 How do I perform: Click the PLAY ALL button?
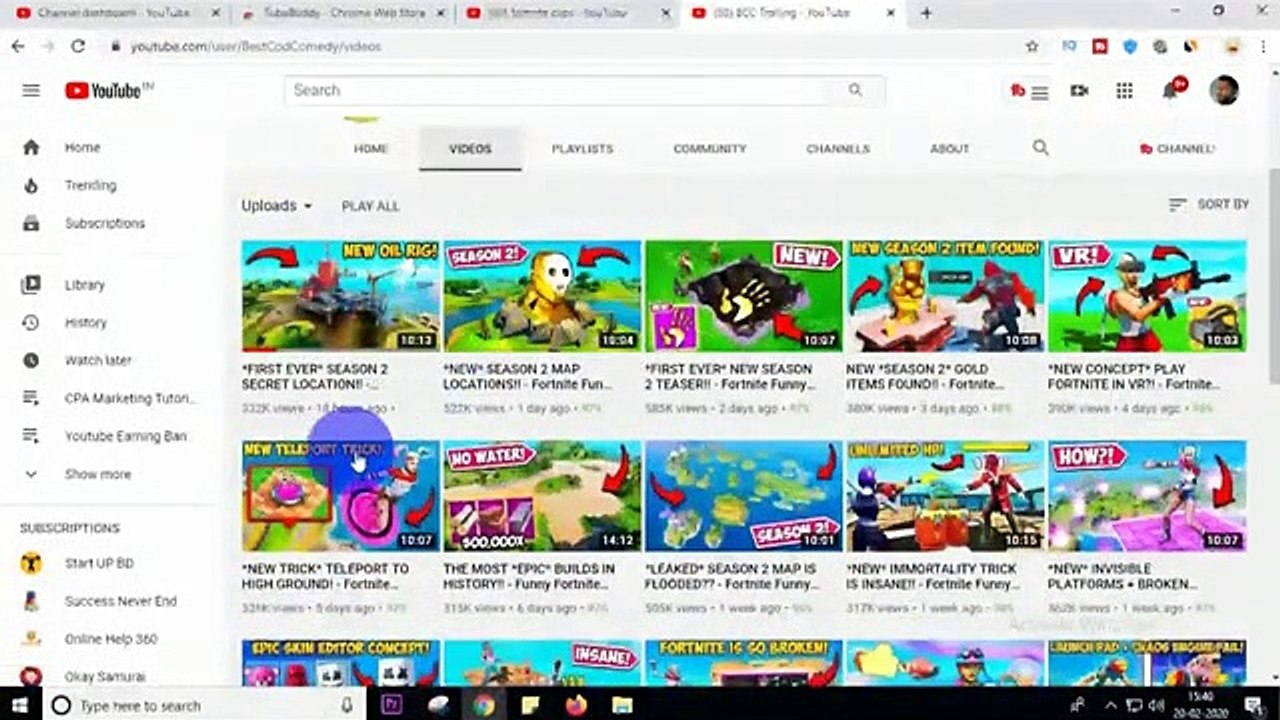pyautogui.click(x=370, y=206)
